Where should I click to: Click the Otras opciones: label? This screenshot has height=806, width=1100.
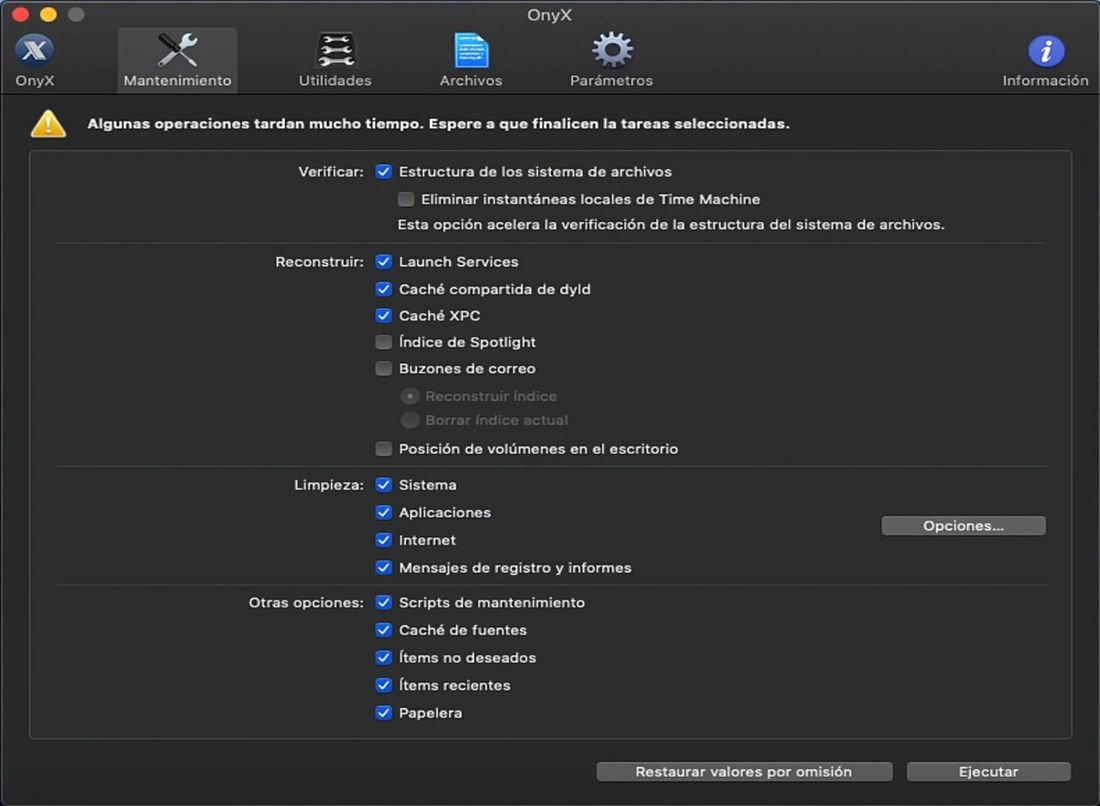click(306, 603)
